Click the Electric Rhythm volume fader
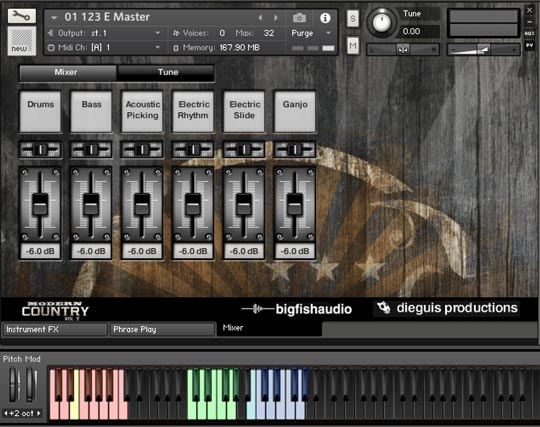Image resolution: width=540 pixels, height=427 pixels. pyautogui.click(x=193, y=204)
